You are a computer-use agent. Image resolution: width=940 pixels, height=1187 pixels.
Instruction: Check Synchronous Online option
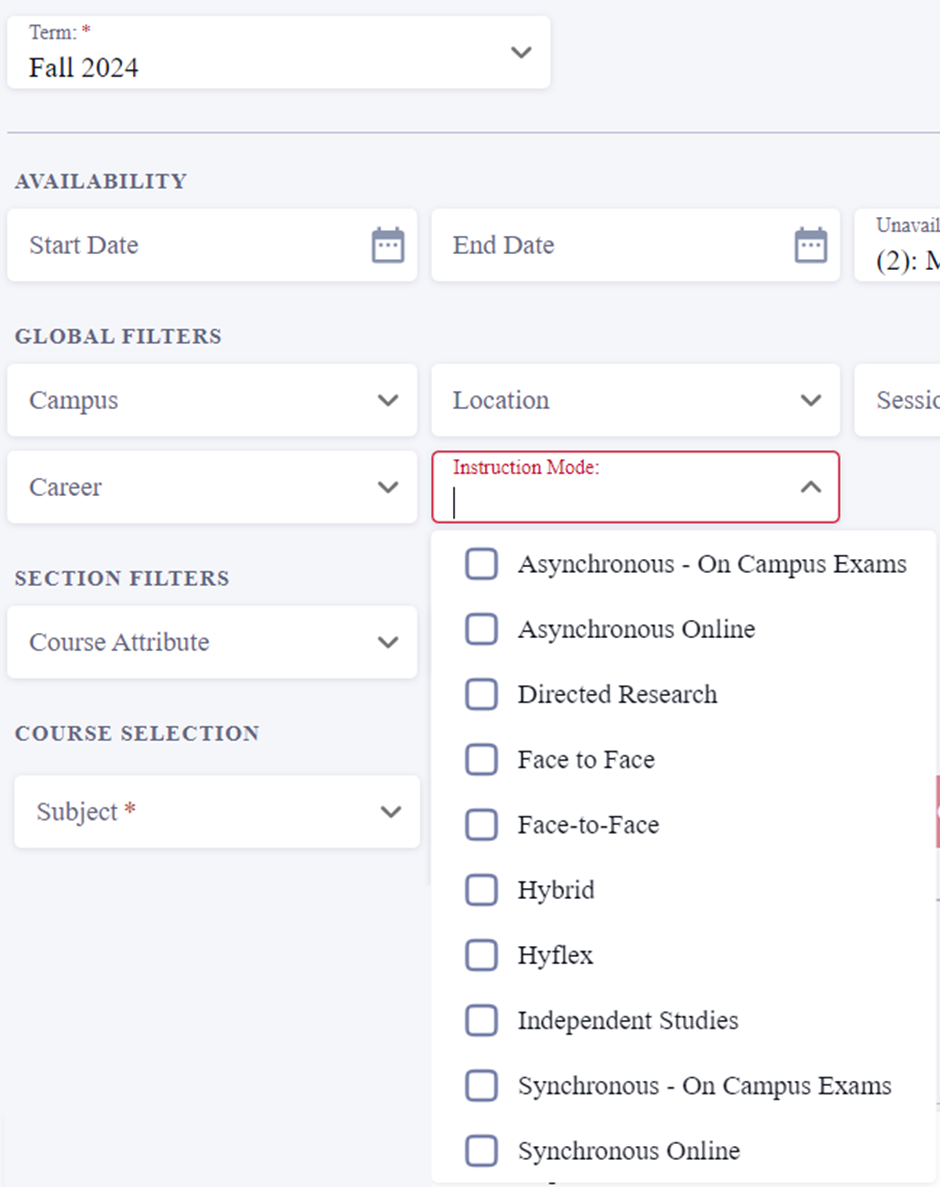481,1151
